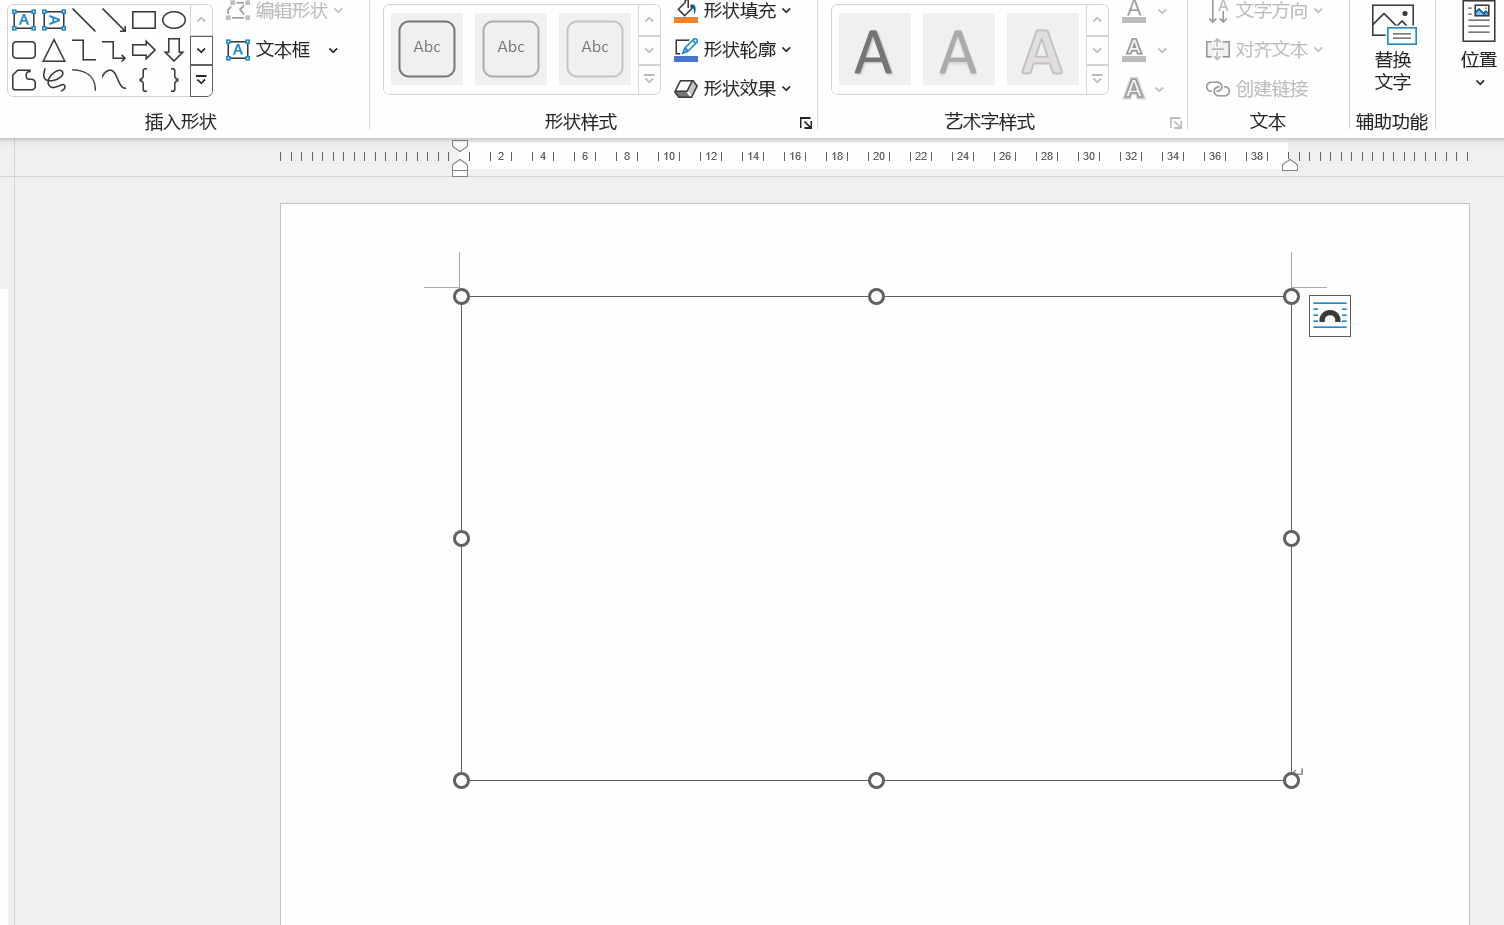This screenshot has width=1504, height=925.
Task: Choose the right block arrow shape
Action: [x=144, y=50]
